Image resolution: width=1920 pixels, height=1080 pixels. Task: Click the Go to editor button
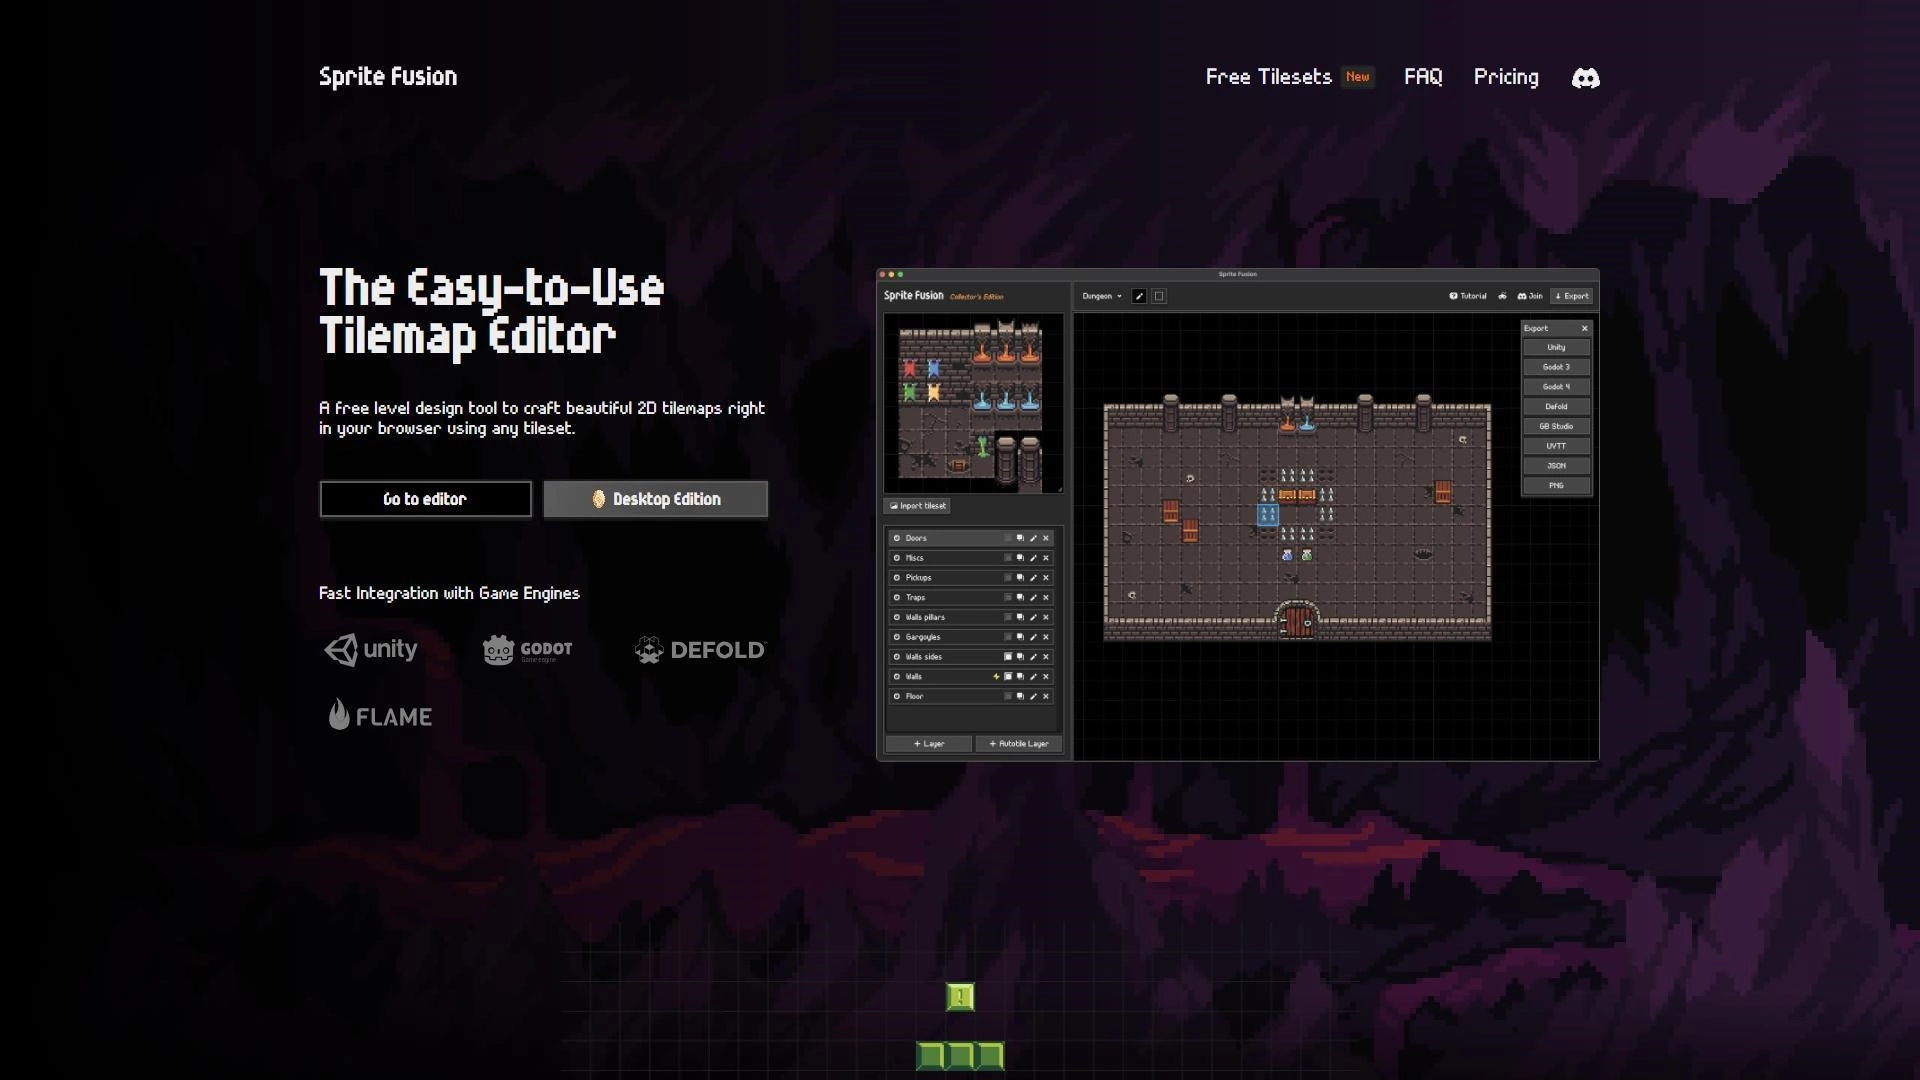tap(425, 499)
